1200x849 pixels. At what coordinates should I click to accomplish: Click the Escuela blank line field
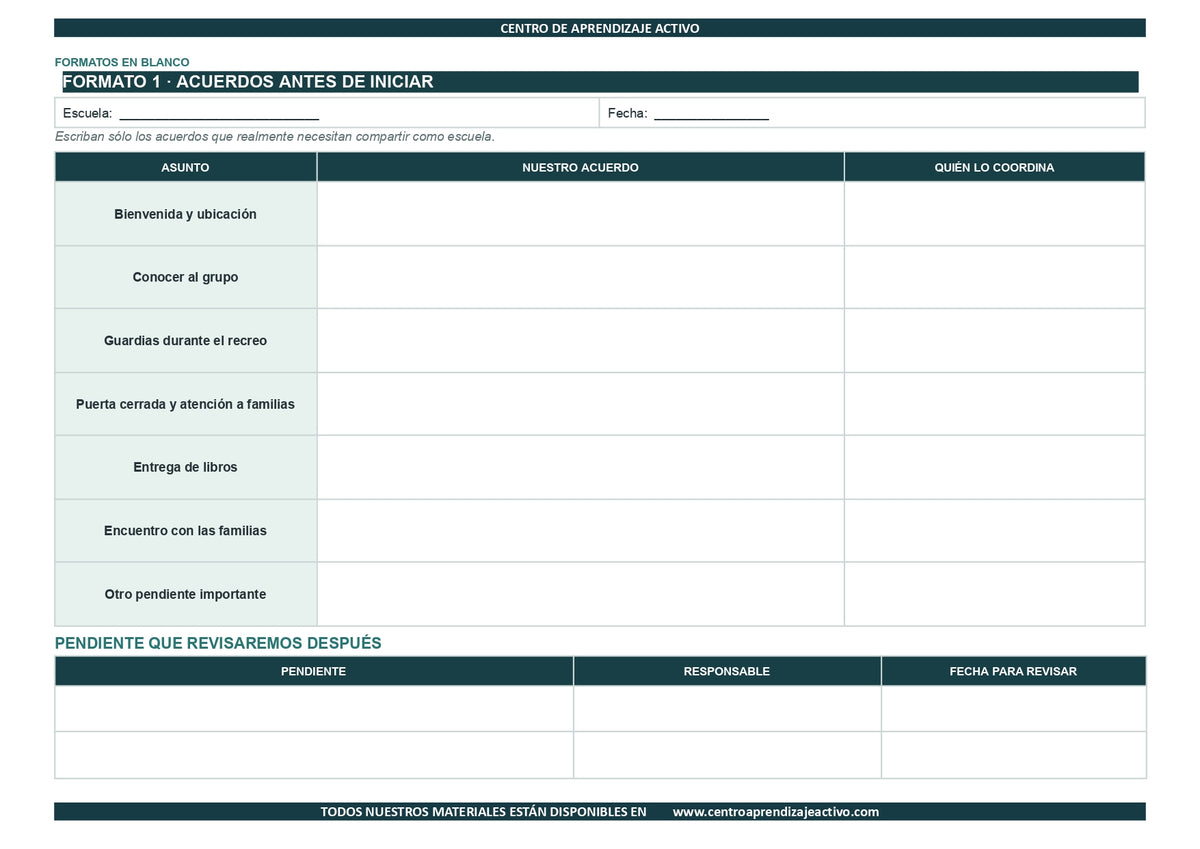coord(219,114)
